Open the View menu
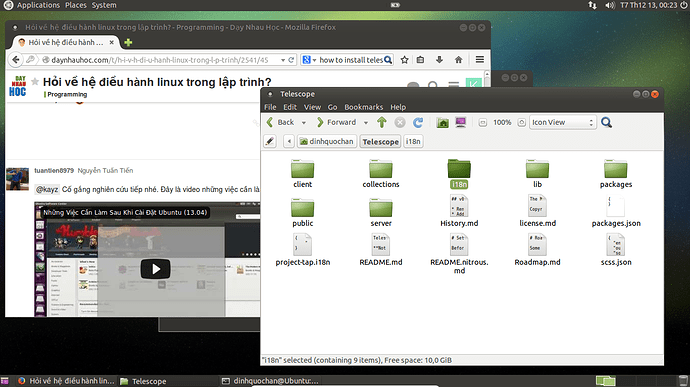690x387 pixels. (312, 107)
